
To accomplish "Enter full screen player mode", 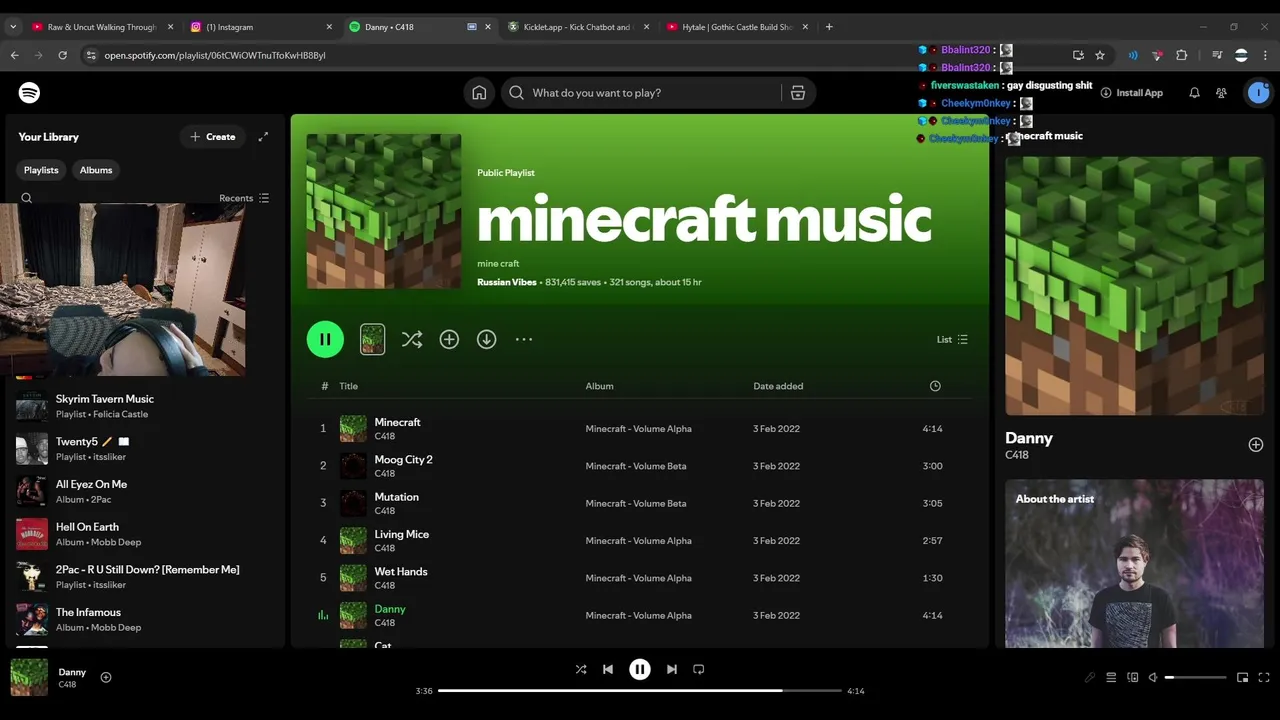I will pos(1264,677).
